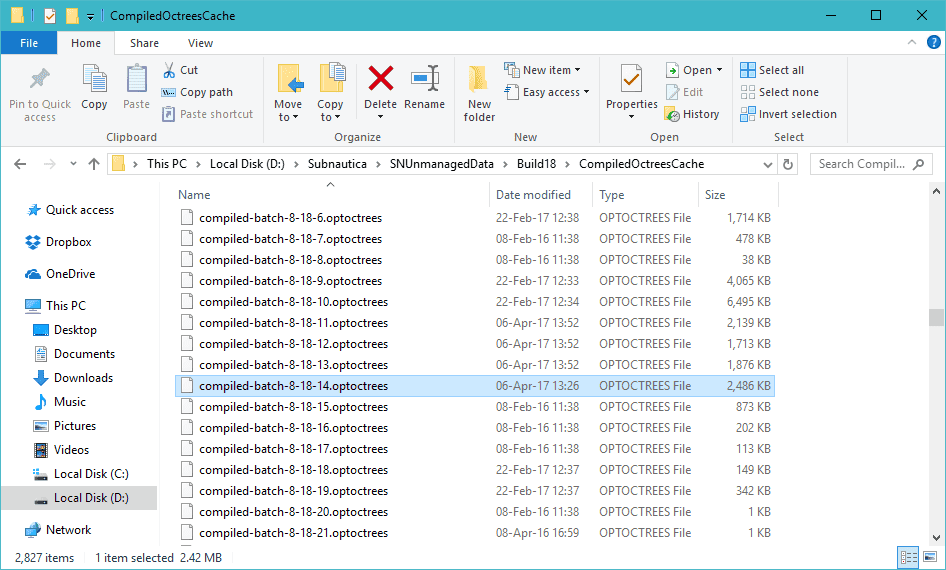Open the File menu tab

coord(29,43)
